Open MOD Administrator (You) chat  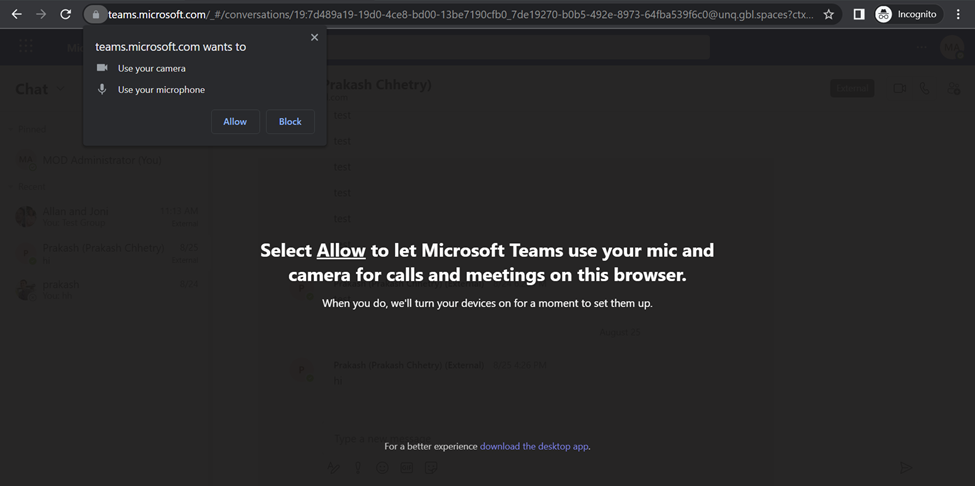pyautogui.click(x=106, y=160)
